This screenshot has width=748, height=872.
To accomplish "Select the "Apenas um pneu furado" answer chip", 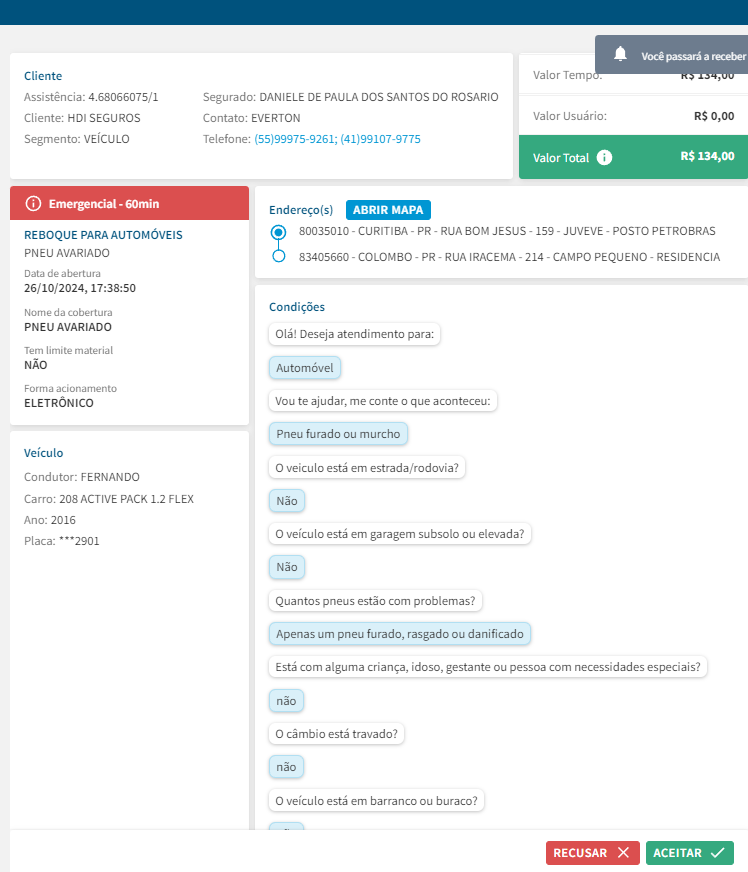I will tap(400, 634).
